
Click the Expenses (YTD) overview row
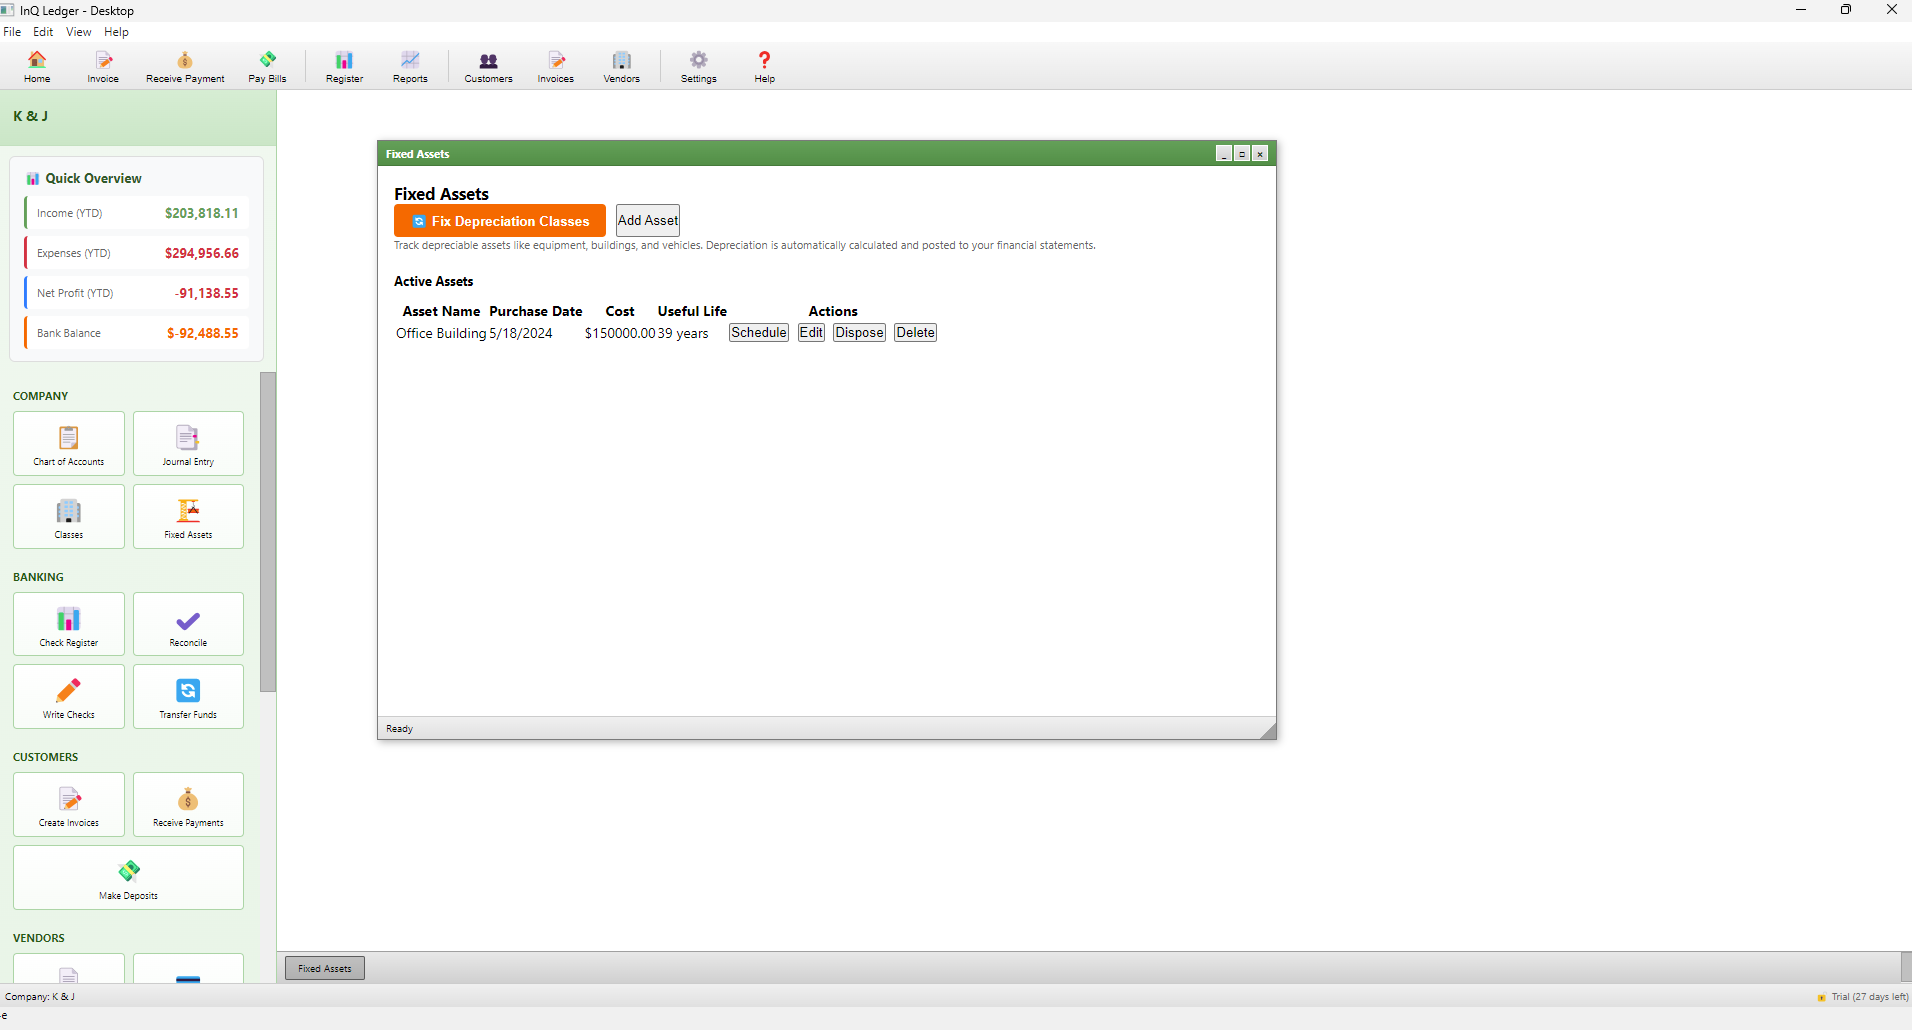(137, 253)
